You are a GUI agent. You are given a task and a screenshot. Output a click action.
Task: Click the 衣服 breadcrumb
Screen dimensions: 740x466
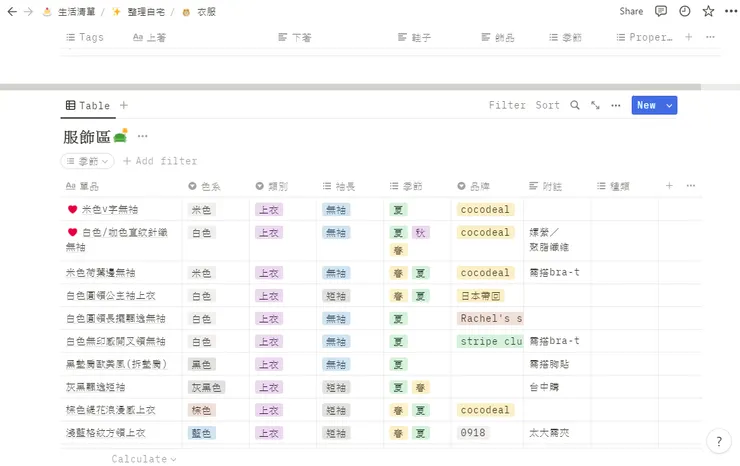pos(206,12)
